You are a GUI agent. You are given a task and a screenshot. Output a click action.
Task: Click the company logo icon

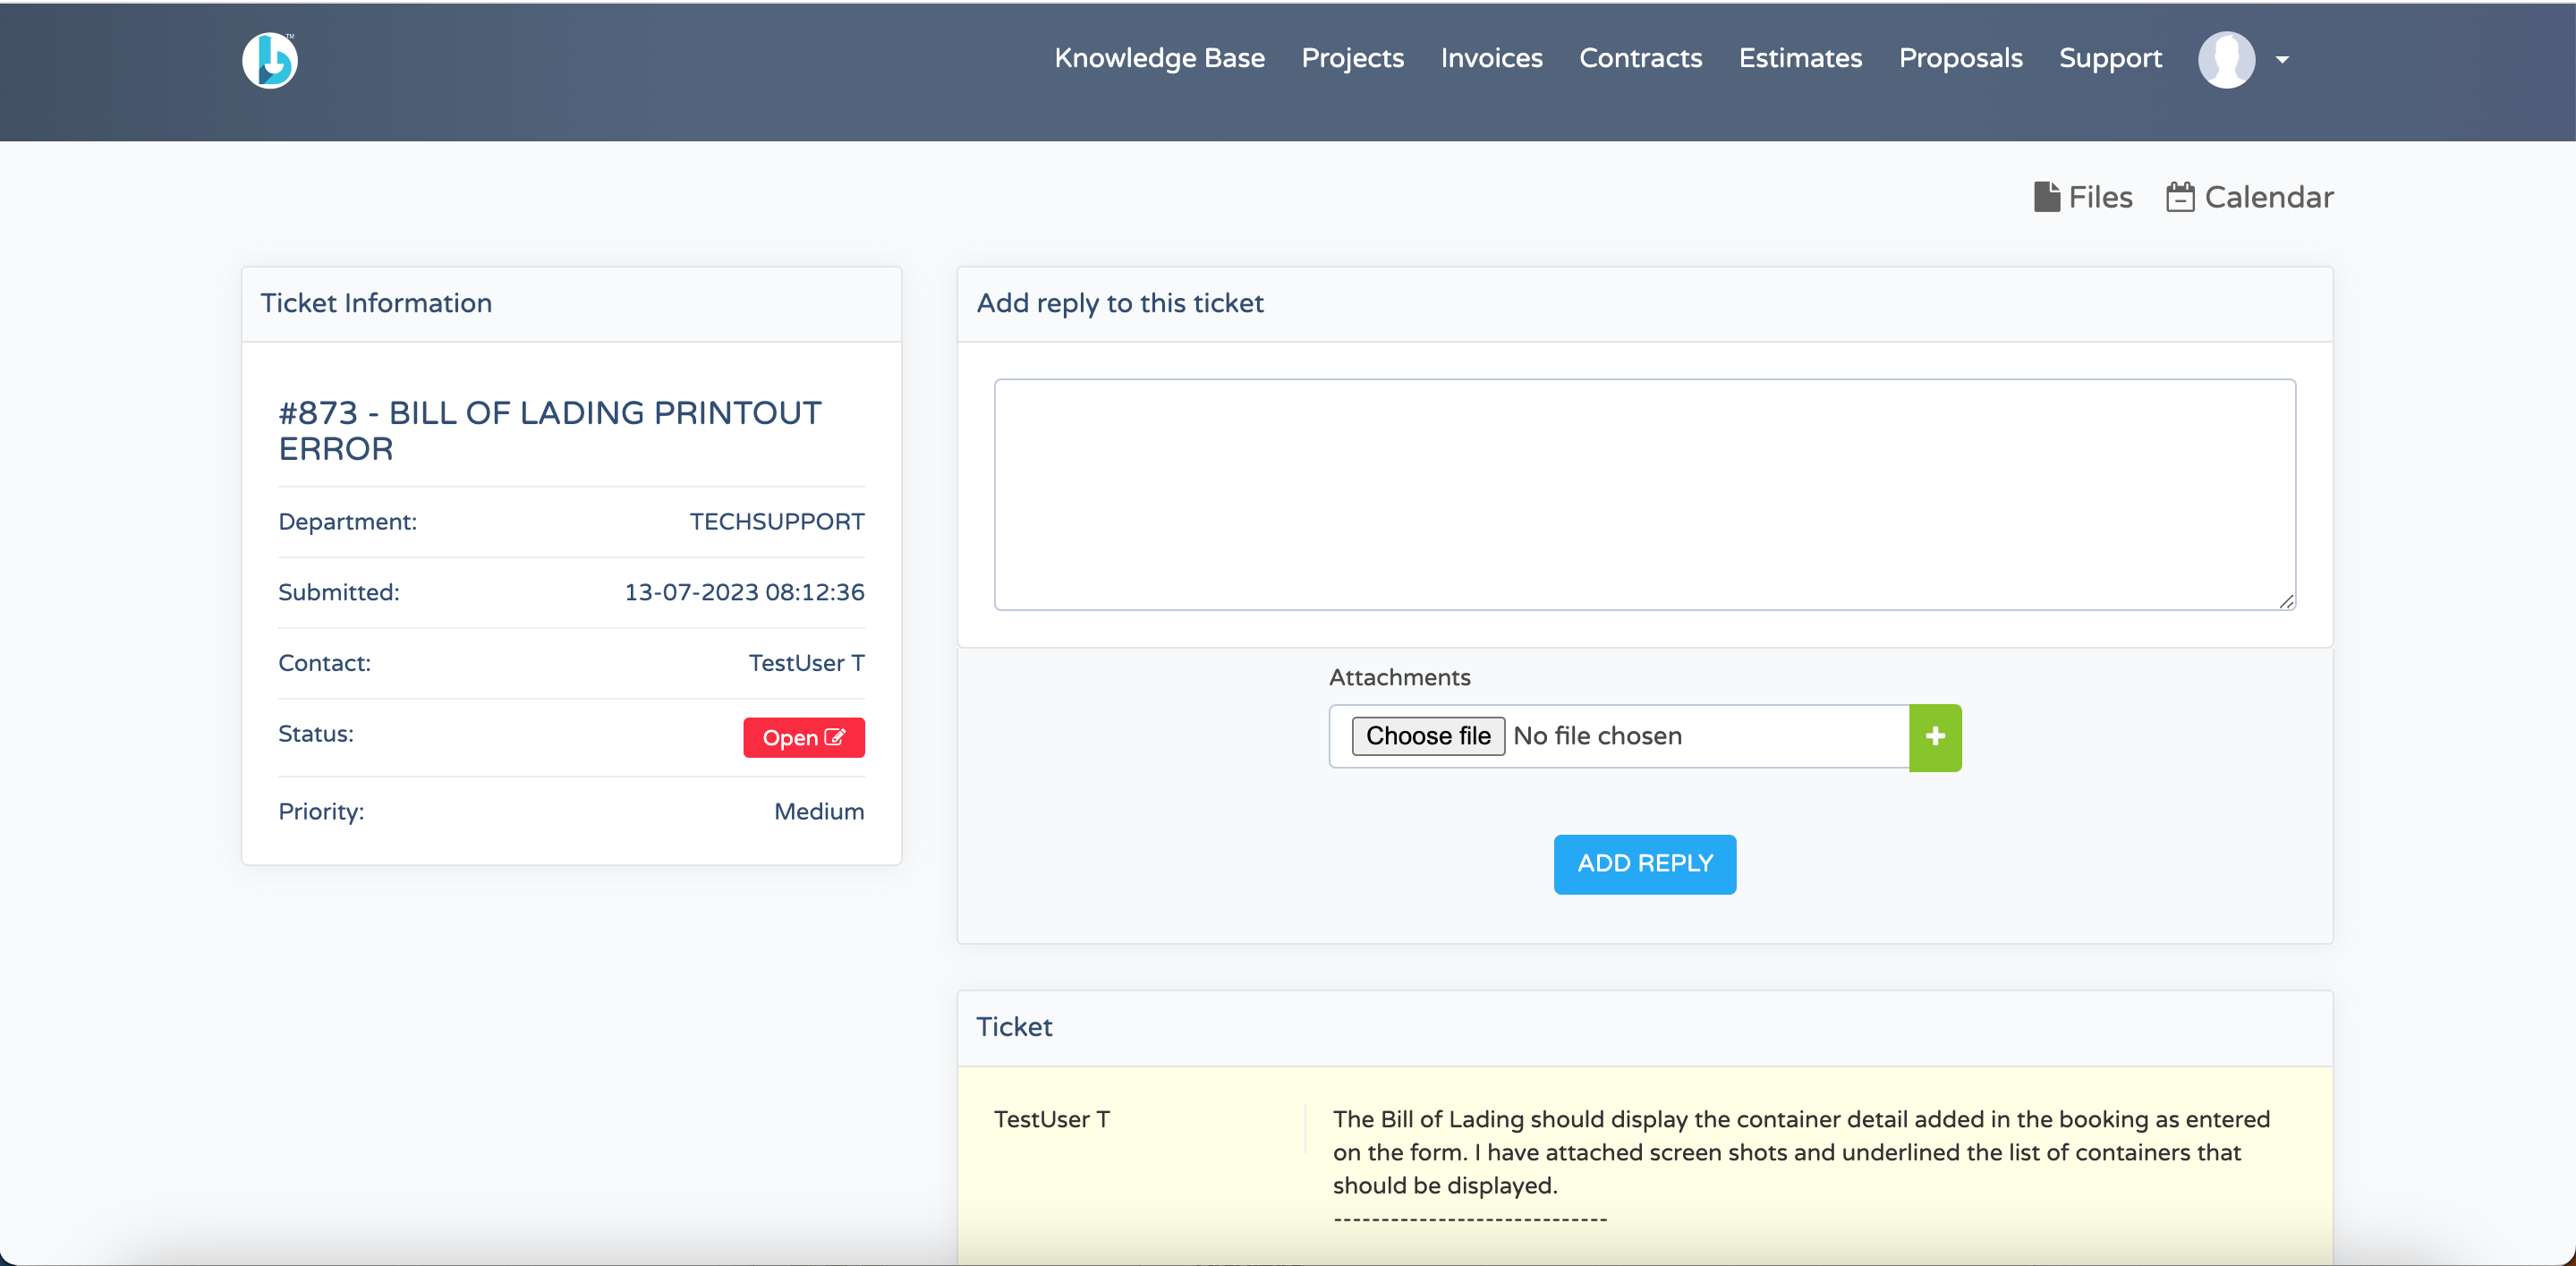[x=270, y=60]
